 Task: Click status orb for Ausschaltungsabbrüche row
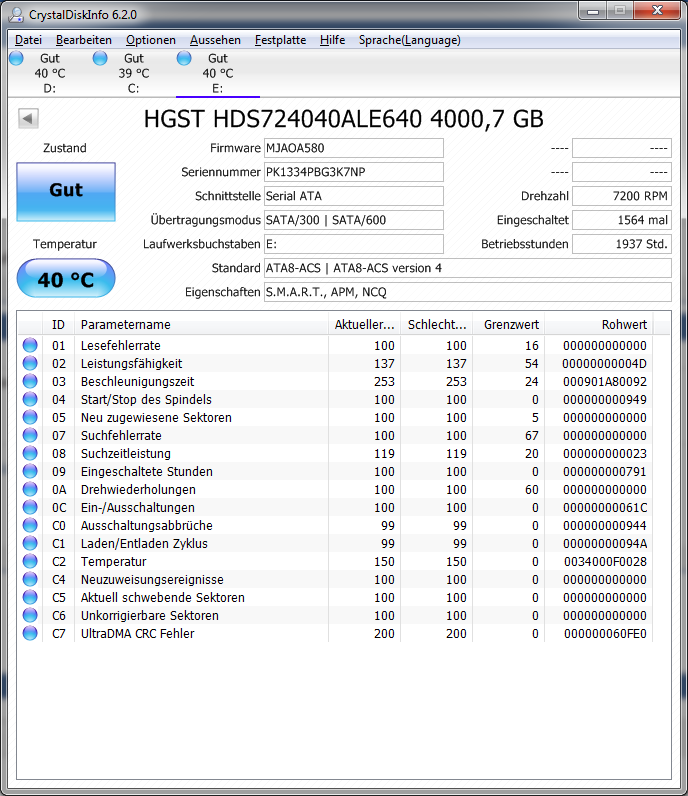click(x=30, y=525)
